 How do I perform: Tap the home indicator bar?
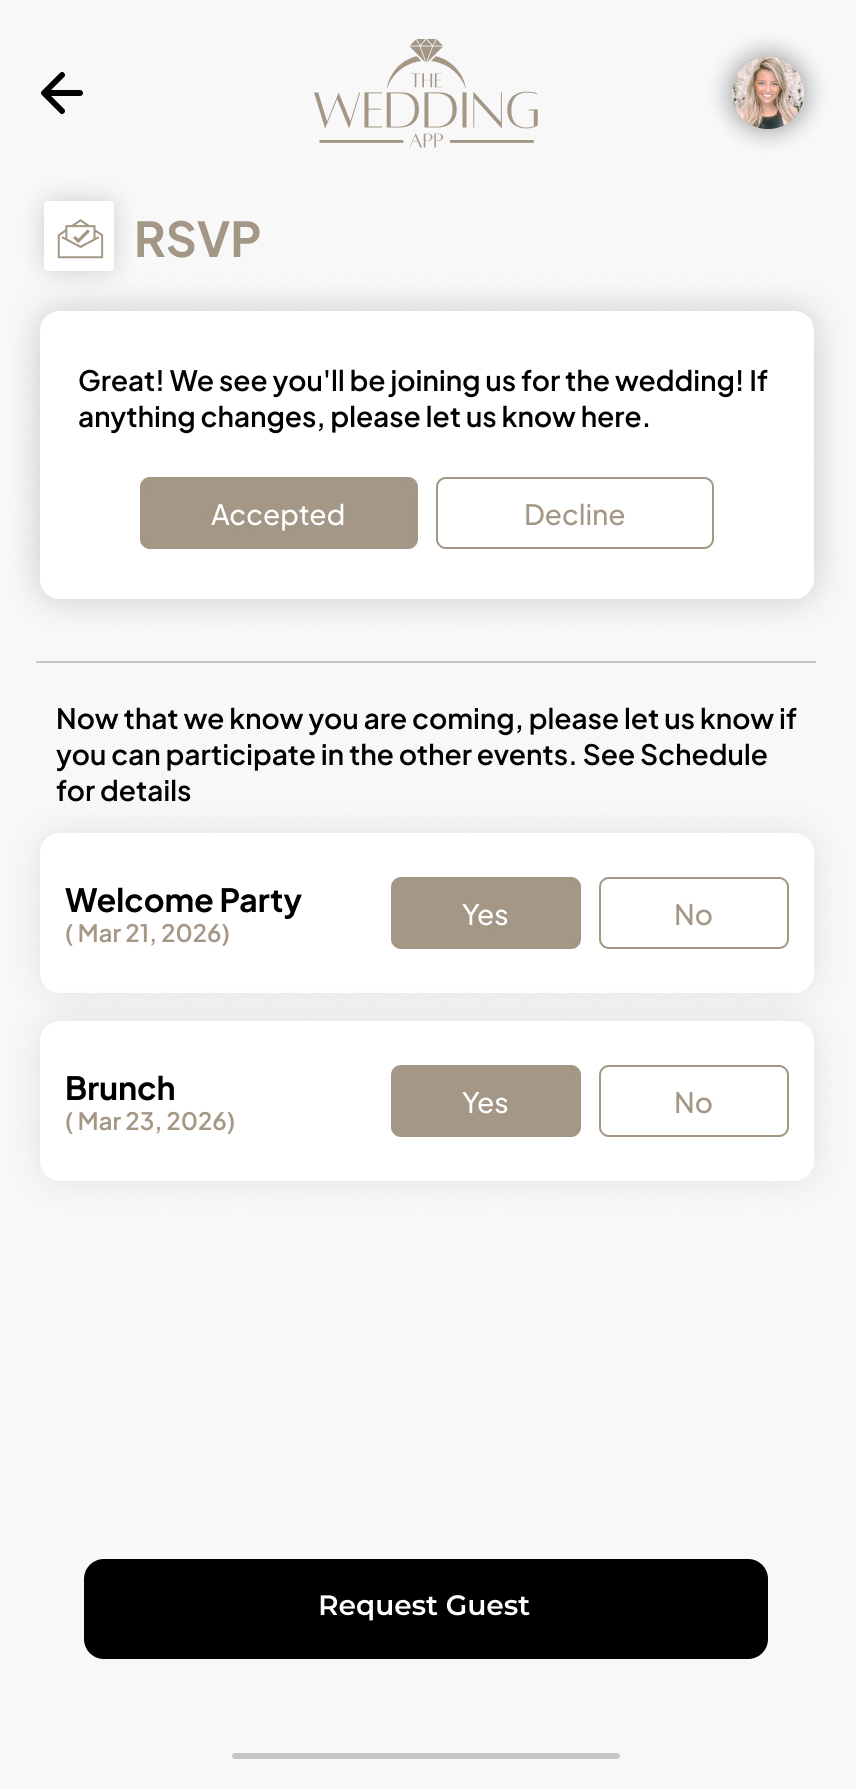click(426, 1755)
